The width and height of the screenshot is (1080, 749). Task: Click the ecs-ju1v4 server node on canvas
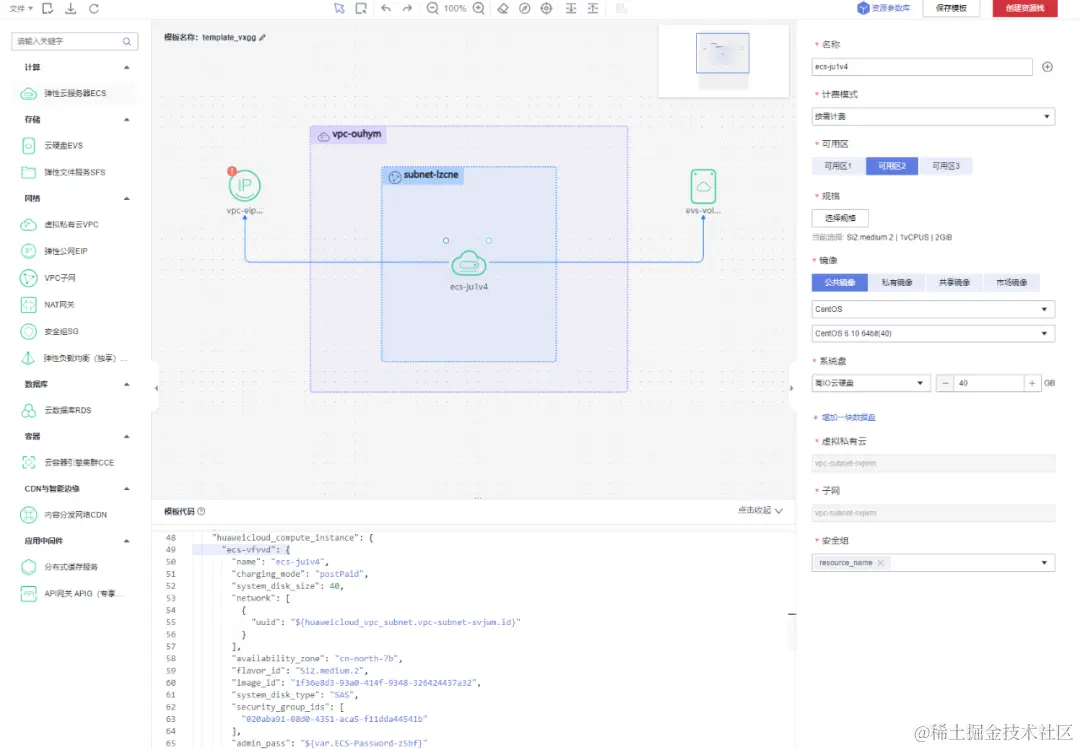coord(468,264)
